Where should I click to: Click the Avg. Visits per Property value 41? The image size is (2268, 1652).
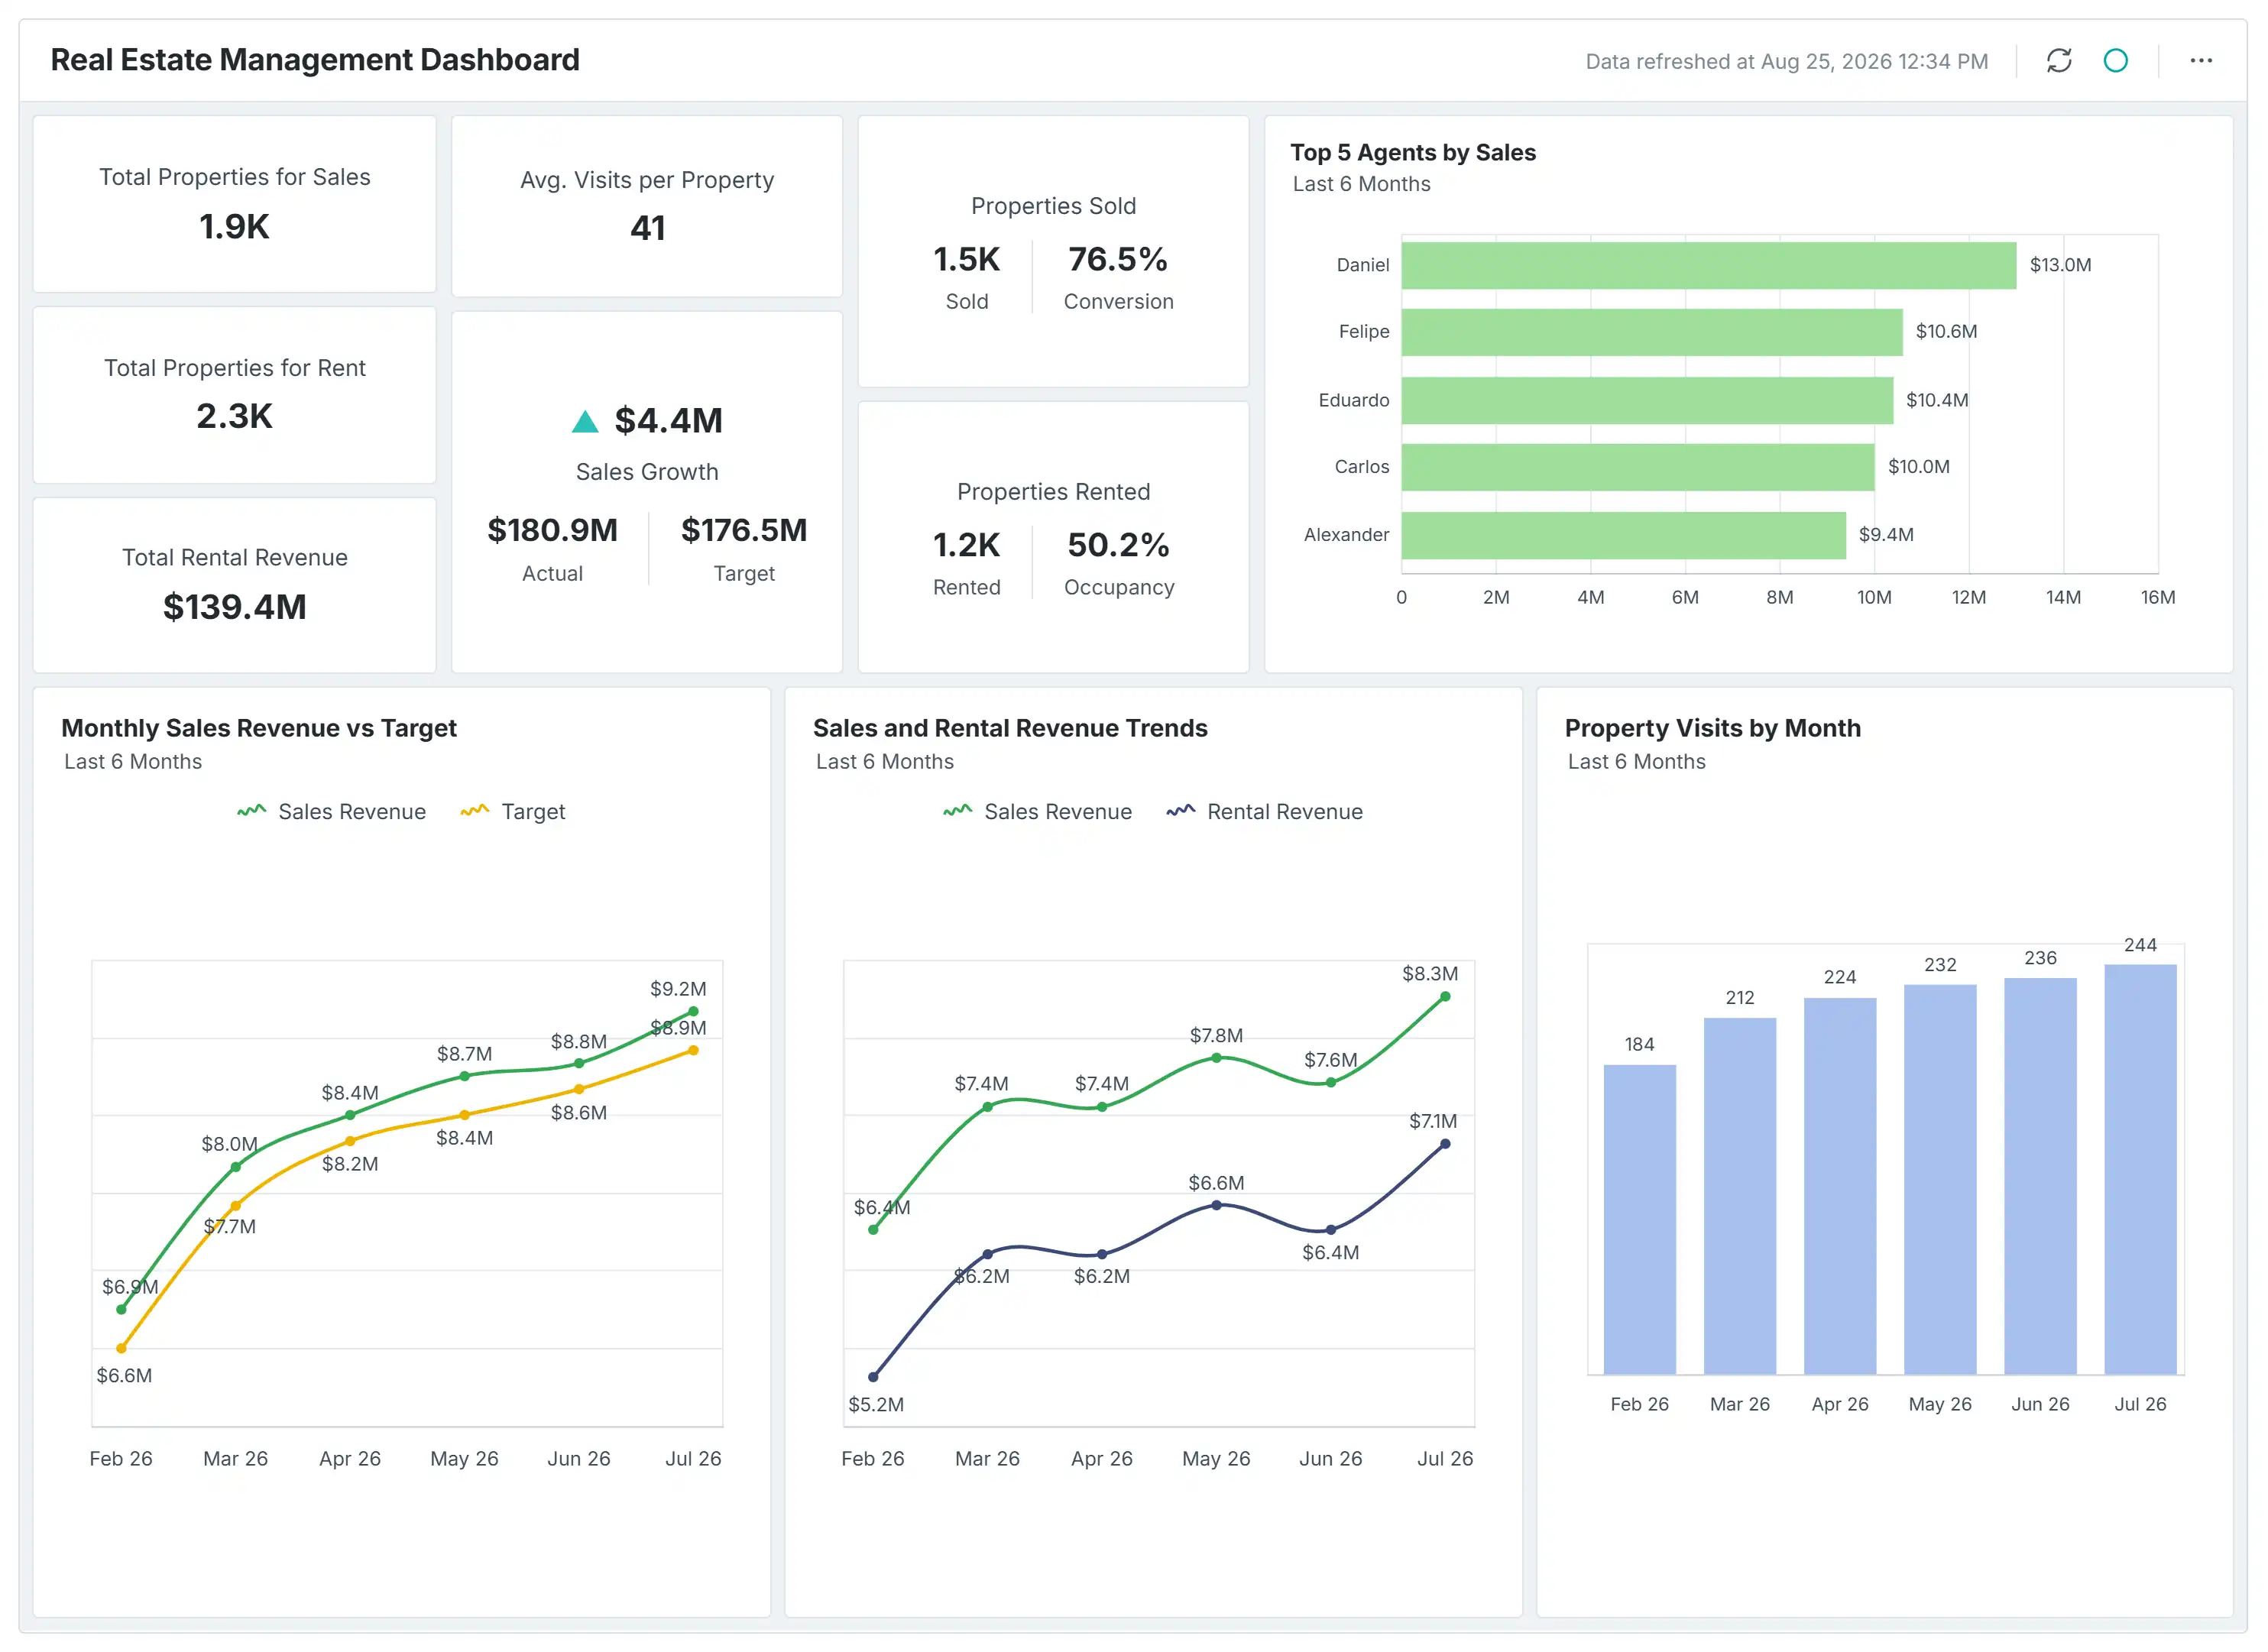point(647,228)
